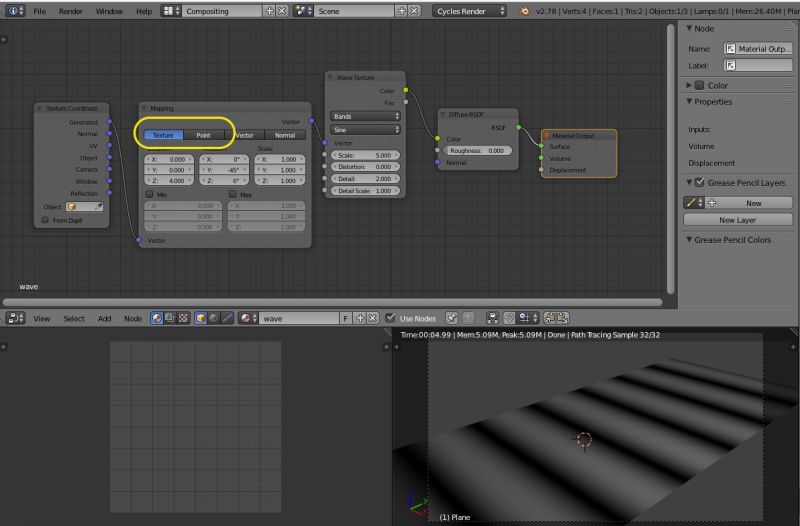Open the Window menu
Image resolution: width=800 pixels, height=526 pixels.
coord(109,11)
